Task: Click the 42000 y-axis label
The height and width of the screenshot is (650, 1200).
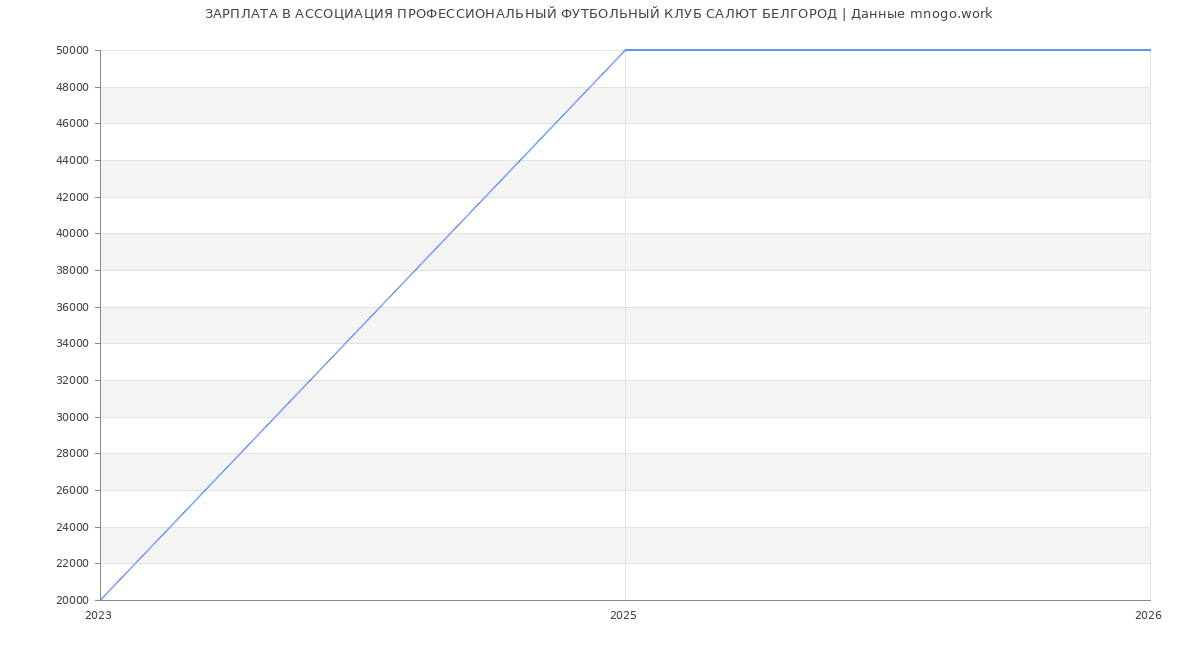Action: pos(73,197)
